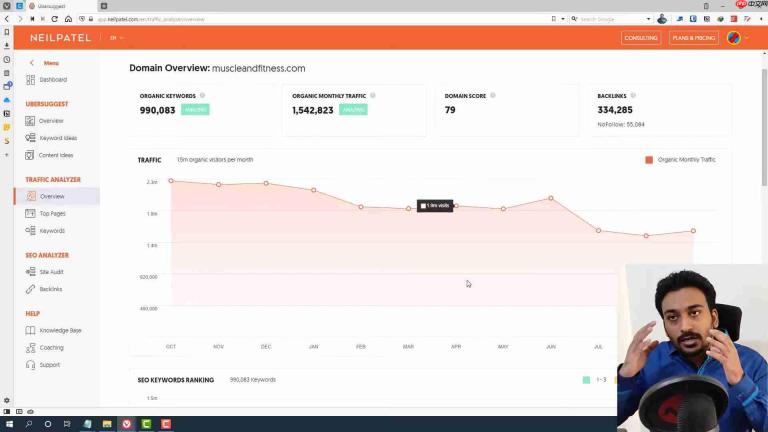Click the info icon beside Organic Monthly Traffic
Image resolution: width=768 pixels, height=432 pixels.
click(x=373, y=96)
